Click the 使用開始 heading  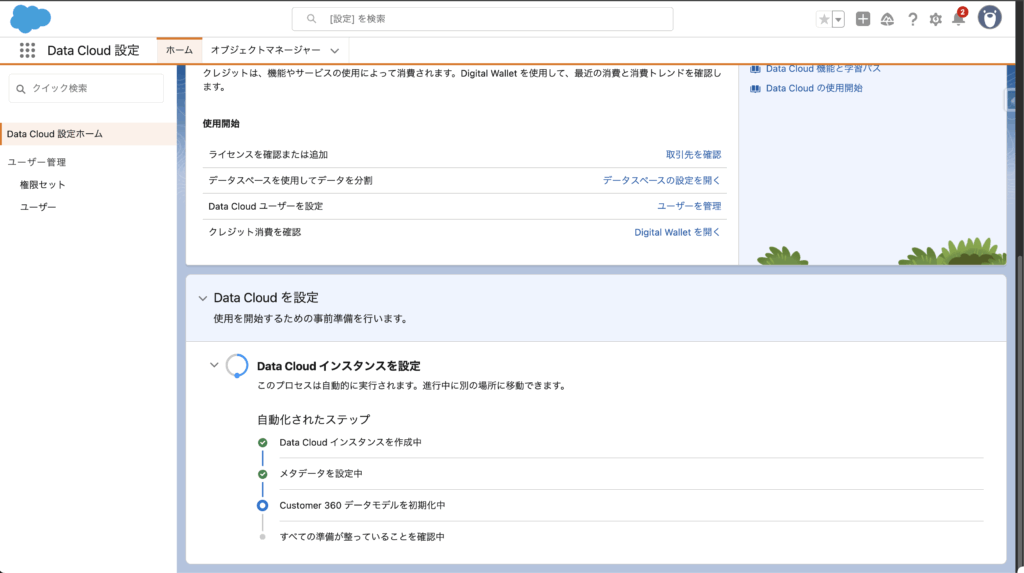tap(221, 123)
